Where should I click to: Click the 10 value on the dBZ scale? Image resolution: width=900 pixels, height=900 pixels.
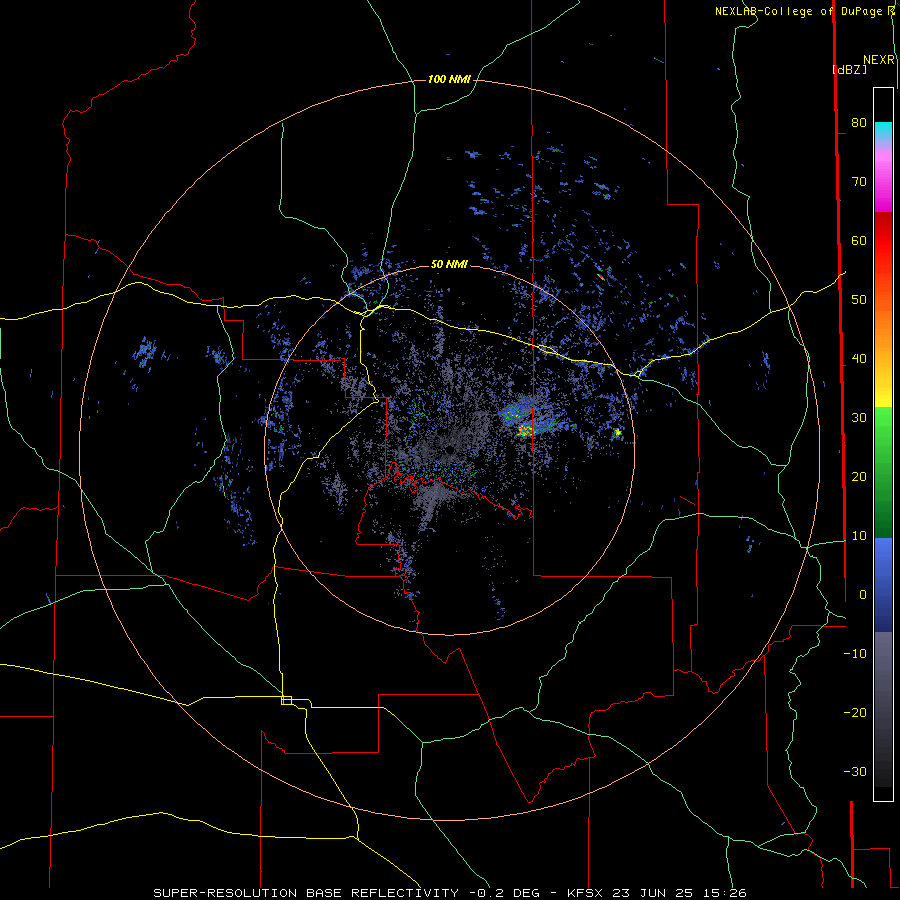(x=859, y=536)
